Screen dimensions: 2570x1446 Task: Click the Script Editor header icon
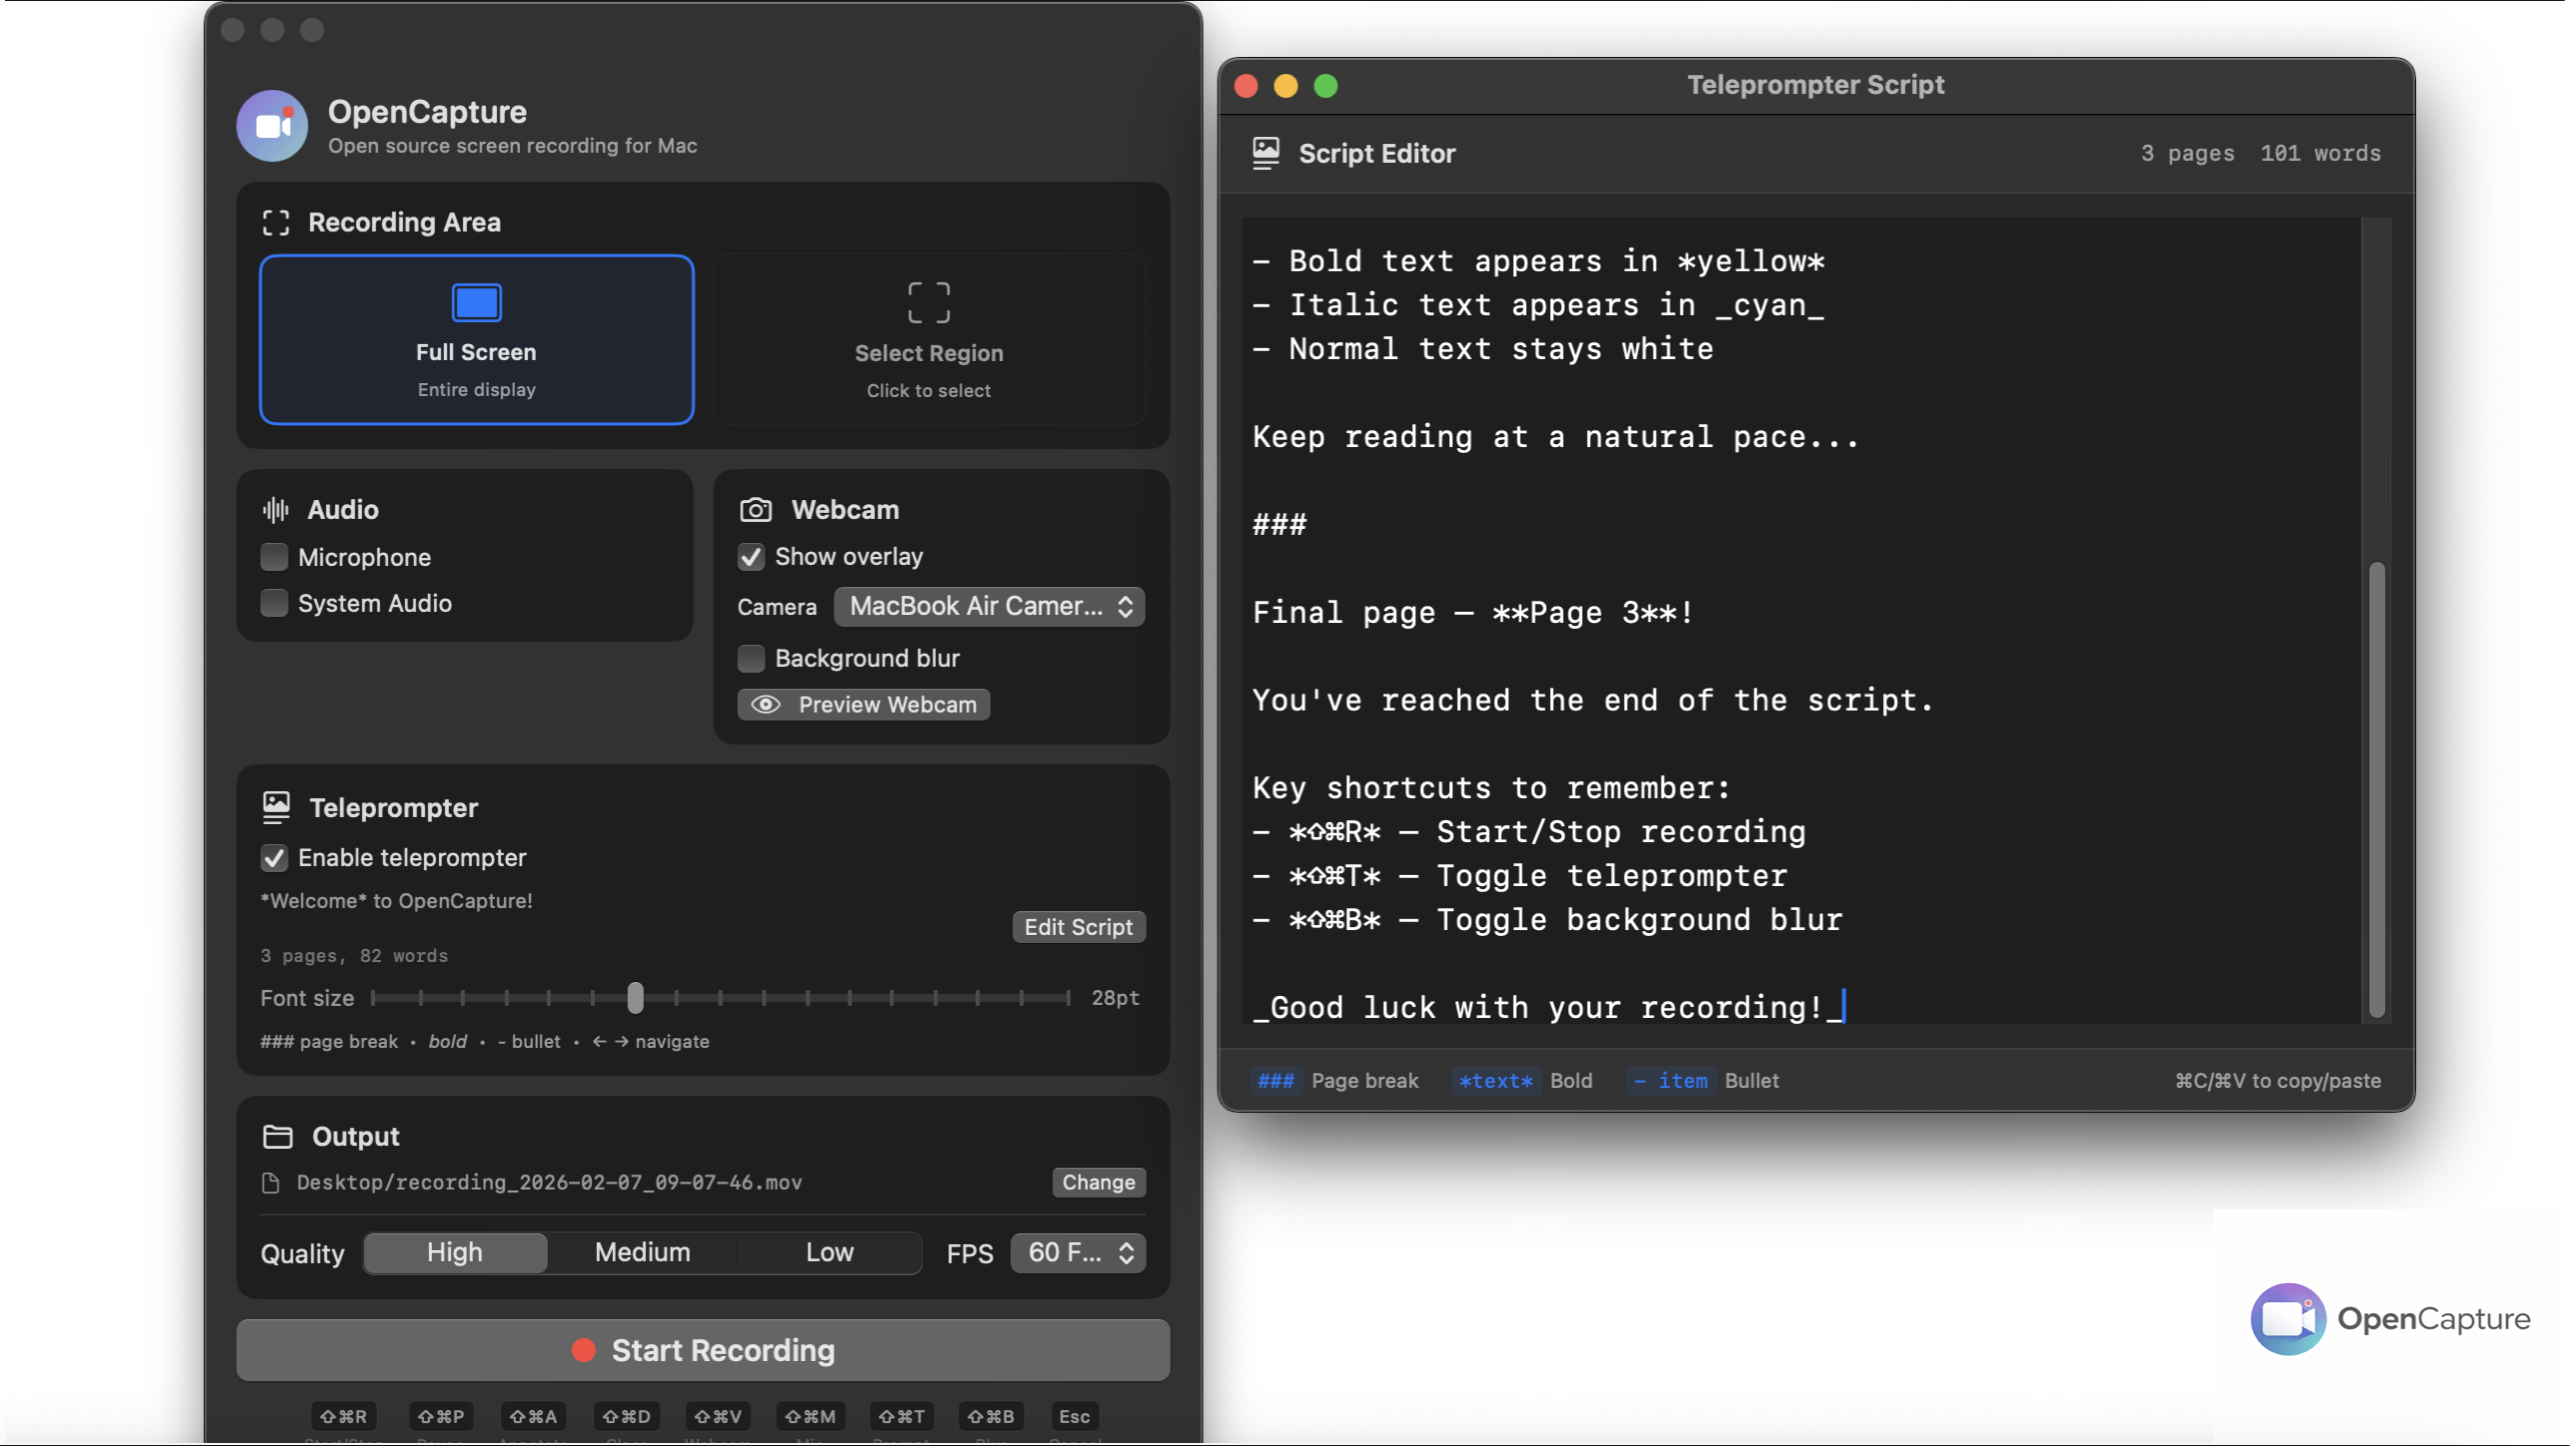click(1266, 153)
